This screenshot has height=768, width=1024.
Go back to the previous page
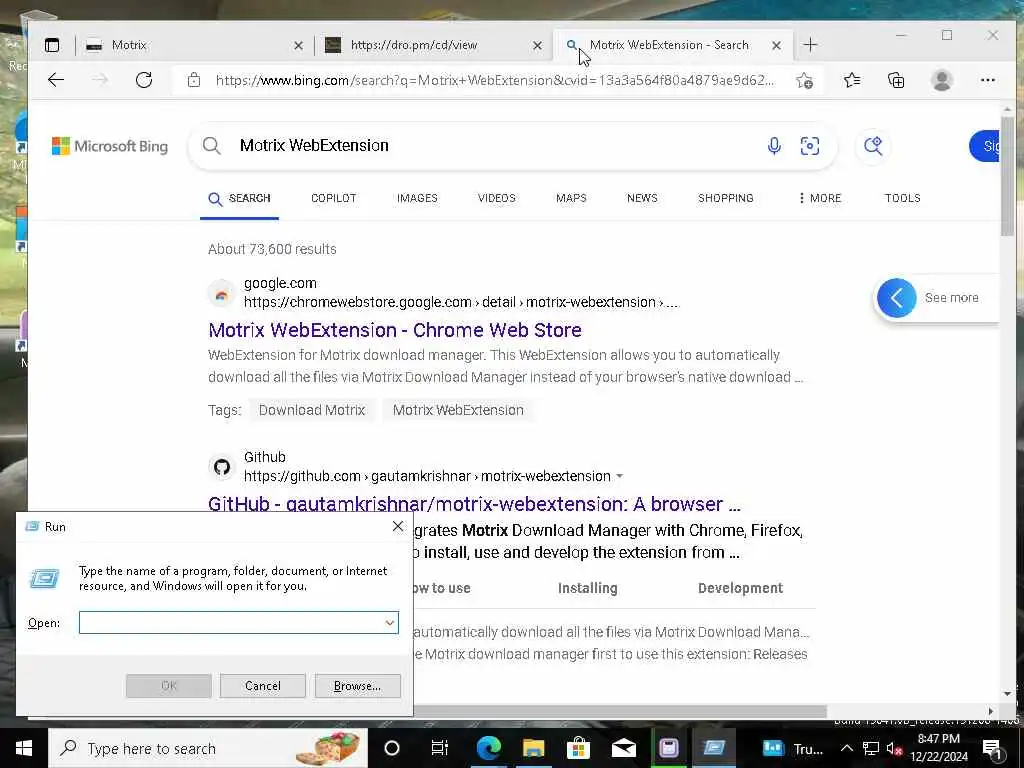[x=56, y=80]
